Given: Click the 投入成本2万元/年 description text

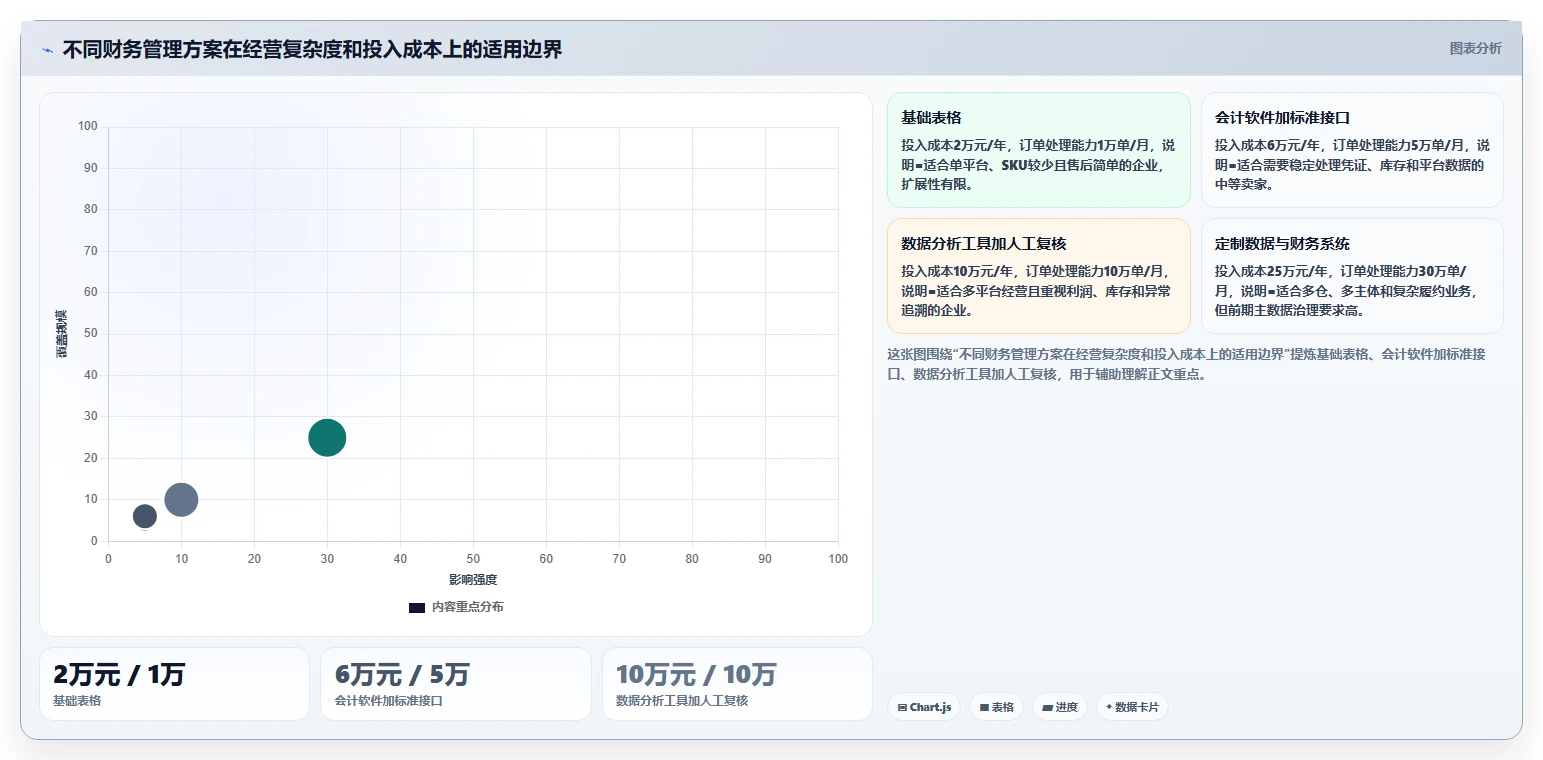Looking at the screenshot, I should pyautogui.click(x=1038, y=165).
